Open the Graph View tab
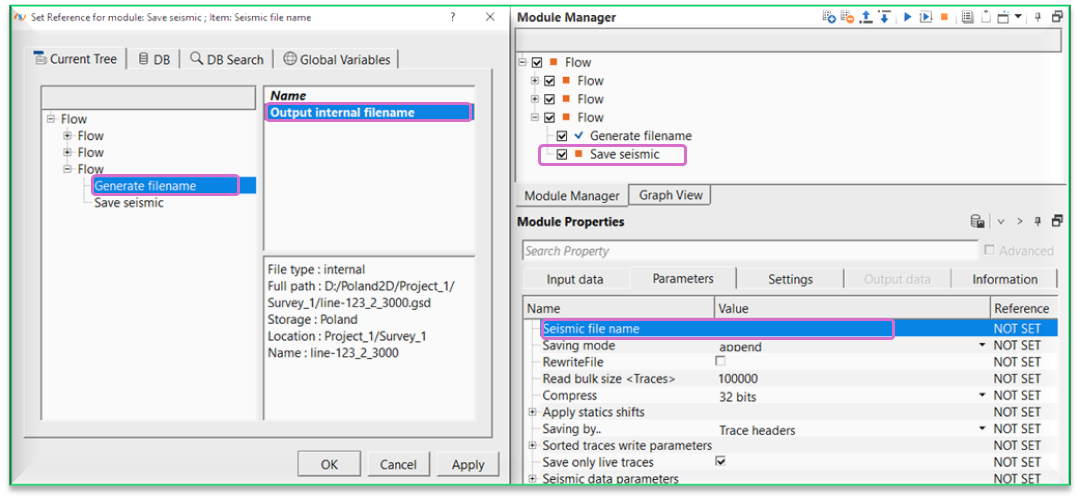 (x=670, y=196)
